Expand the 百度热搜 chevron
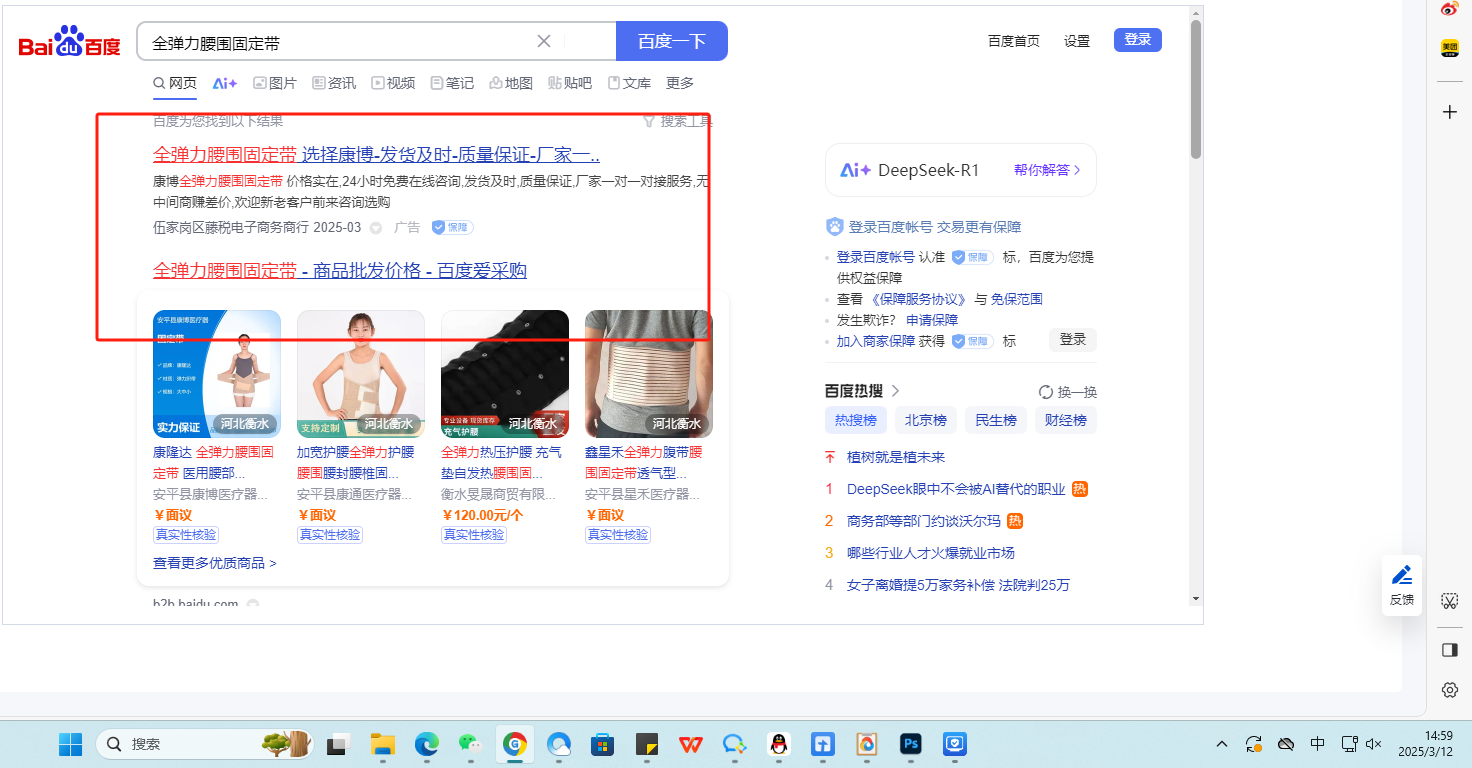This screenshot has height=768, width=1472. 895,391
